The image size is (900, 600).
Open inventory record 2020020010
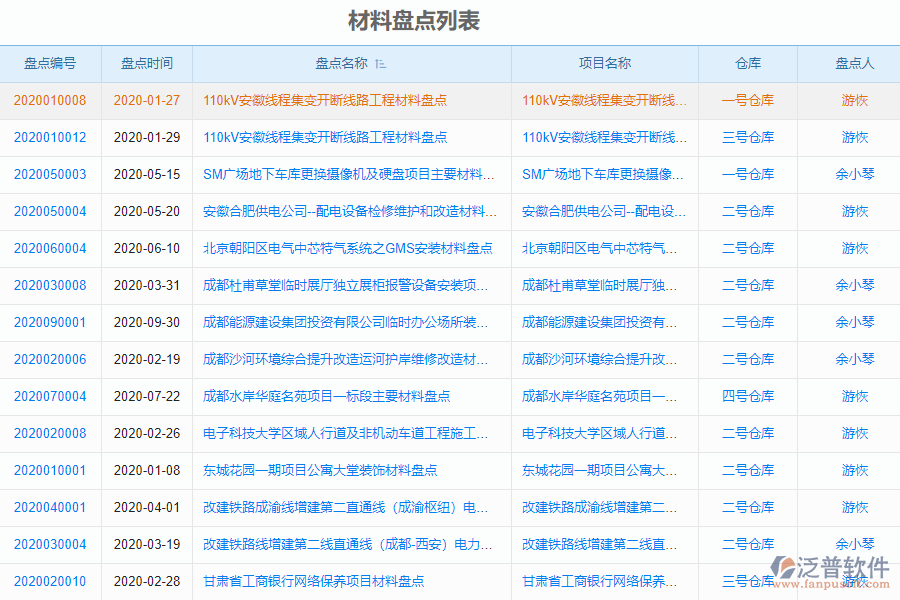[52, 581]
